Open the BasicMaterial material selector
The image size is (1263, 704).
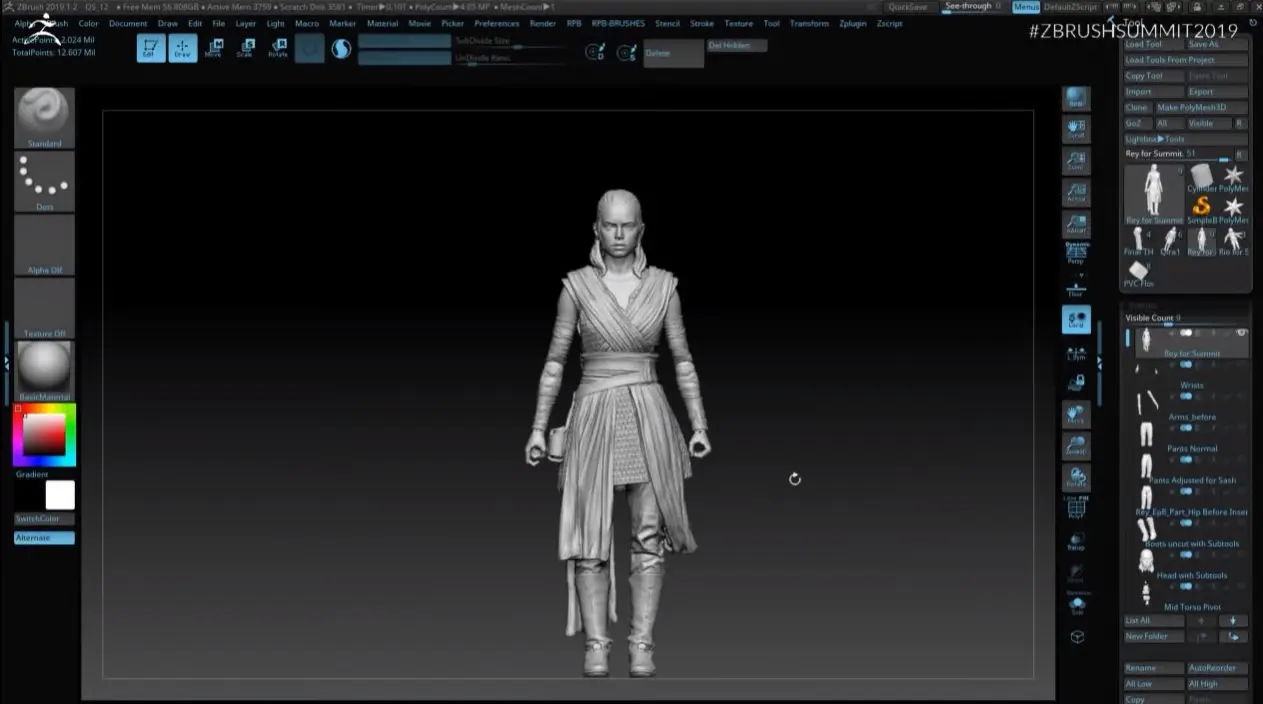44,371
